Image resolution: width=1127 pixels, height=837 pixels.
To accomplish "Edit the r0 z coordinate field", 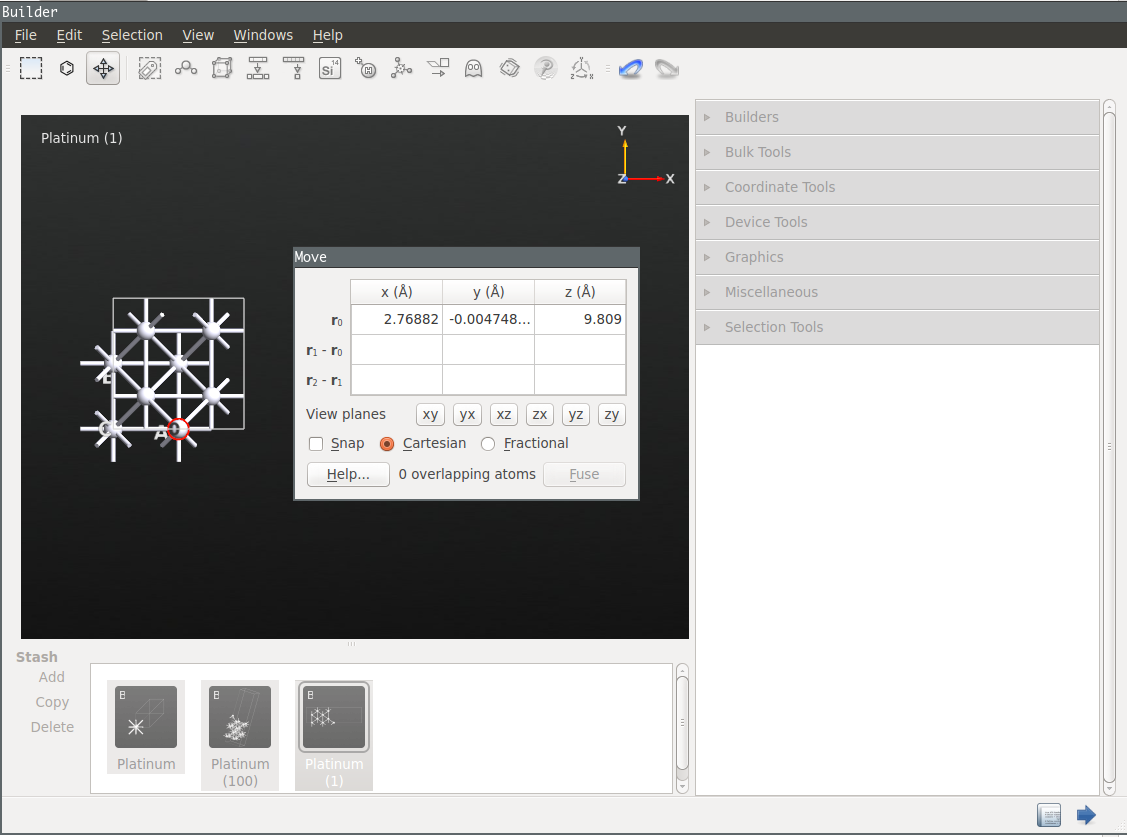I will [x=580, y=320].
